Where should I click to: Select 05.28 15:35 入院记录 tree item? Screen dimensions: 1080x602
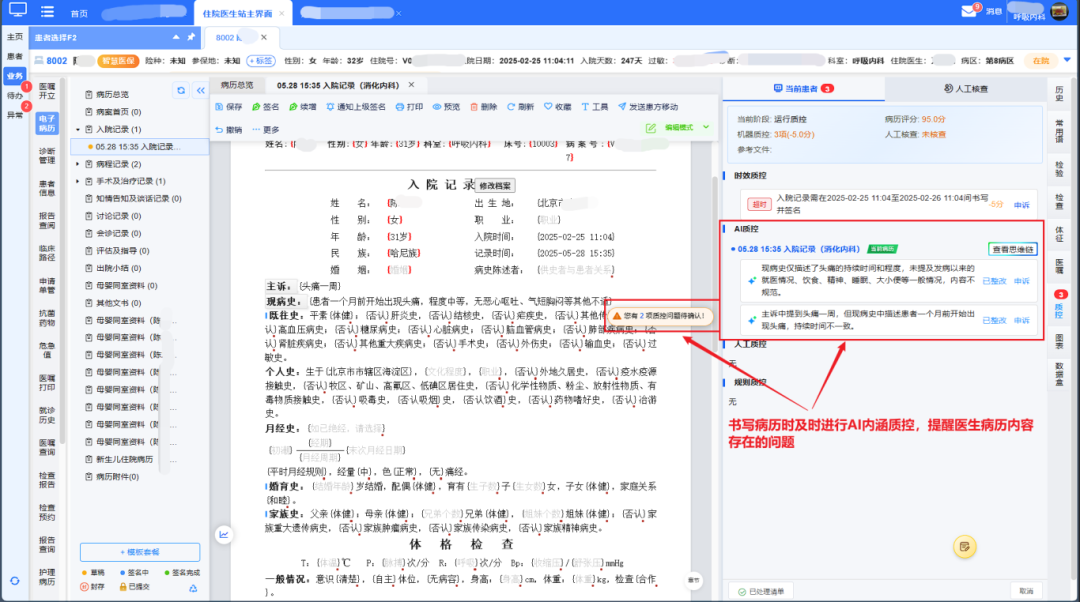(x=140, y=147)
